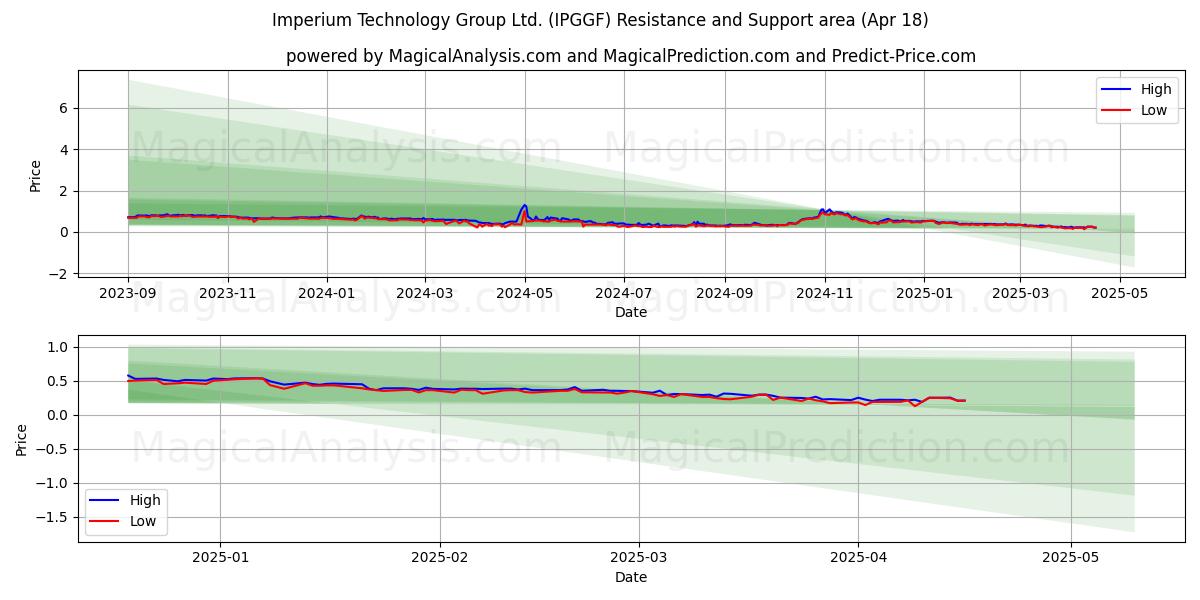Click the '2024-09' tick on the top chart

point(725,295)
